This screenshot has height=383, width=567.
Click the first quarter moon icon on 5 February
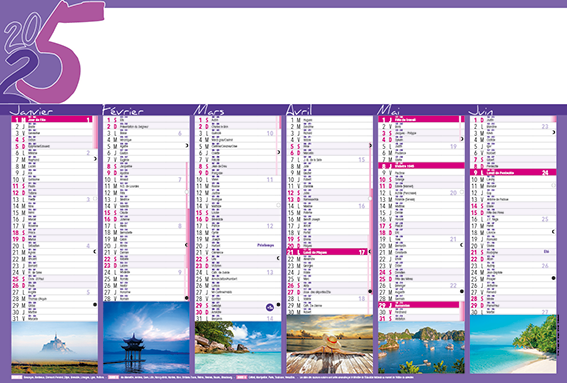(187, 145)
